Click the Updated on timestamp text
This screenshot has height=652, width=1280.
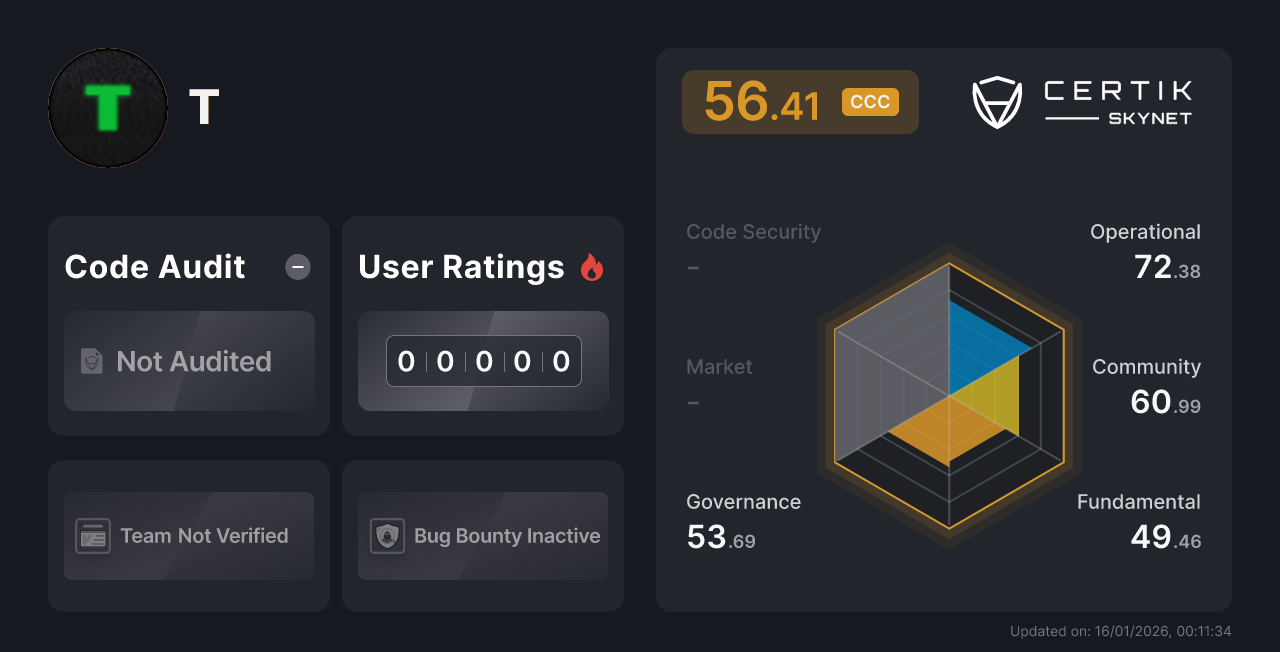pos(1121,631)
